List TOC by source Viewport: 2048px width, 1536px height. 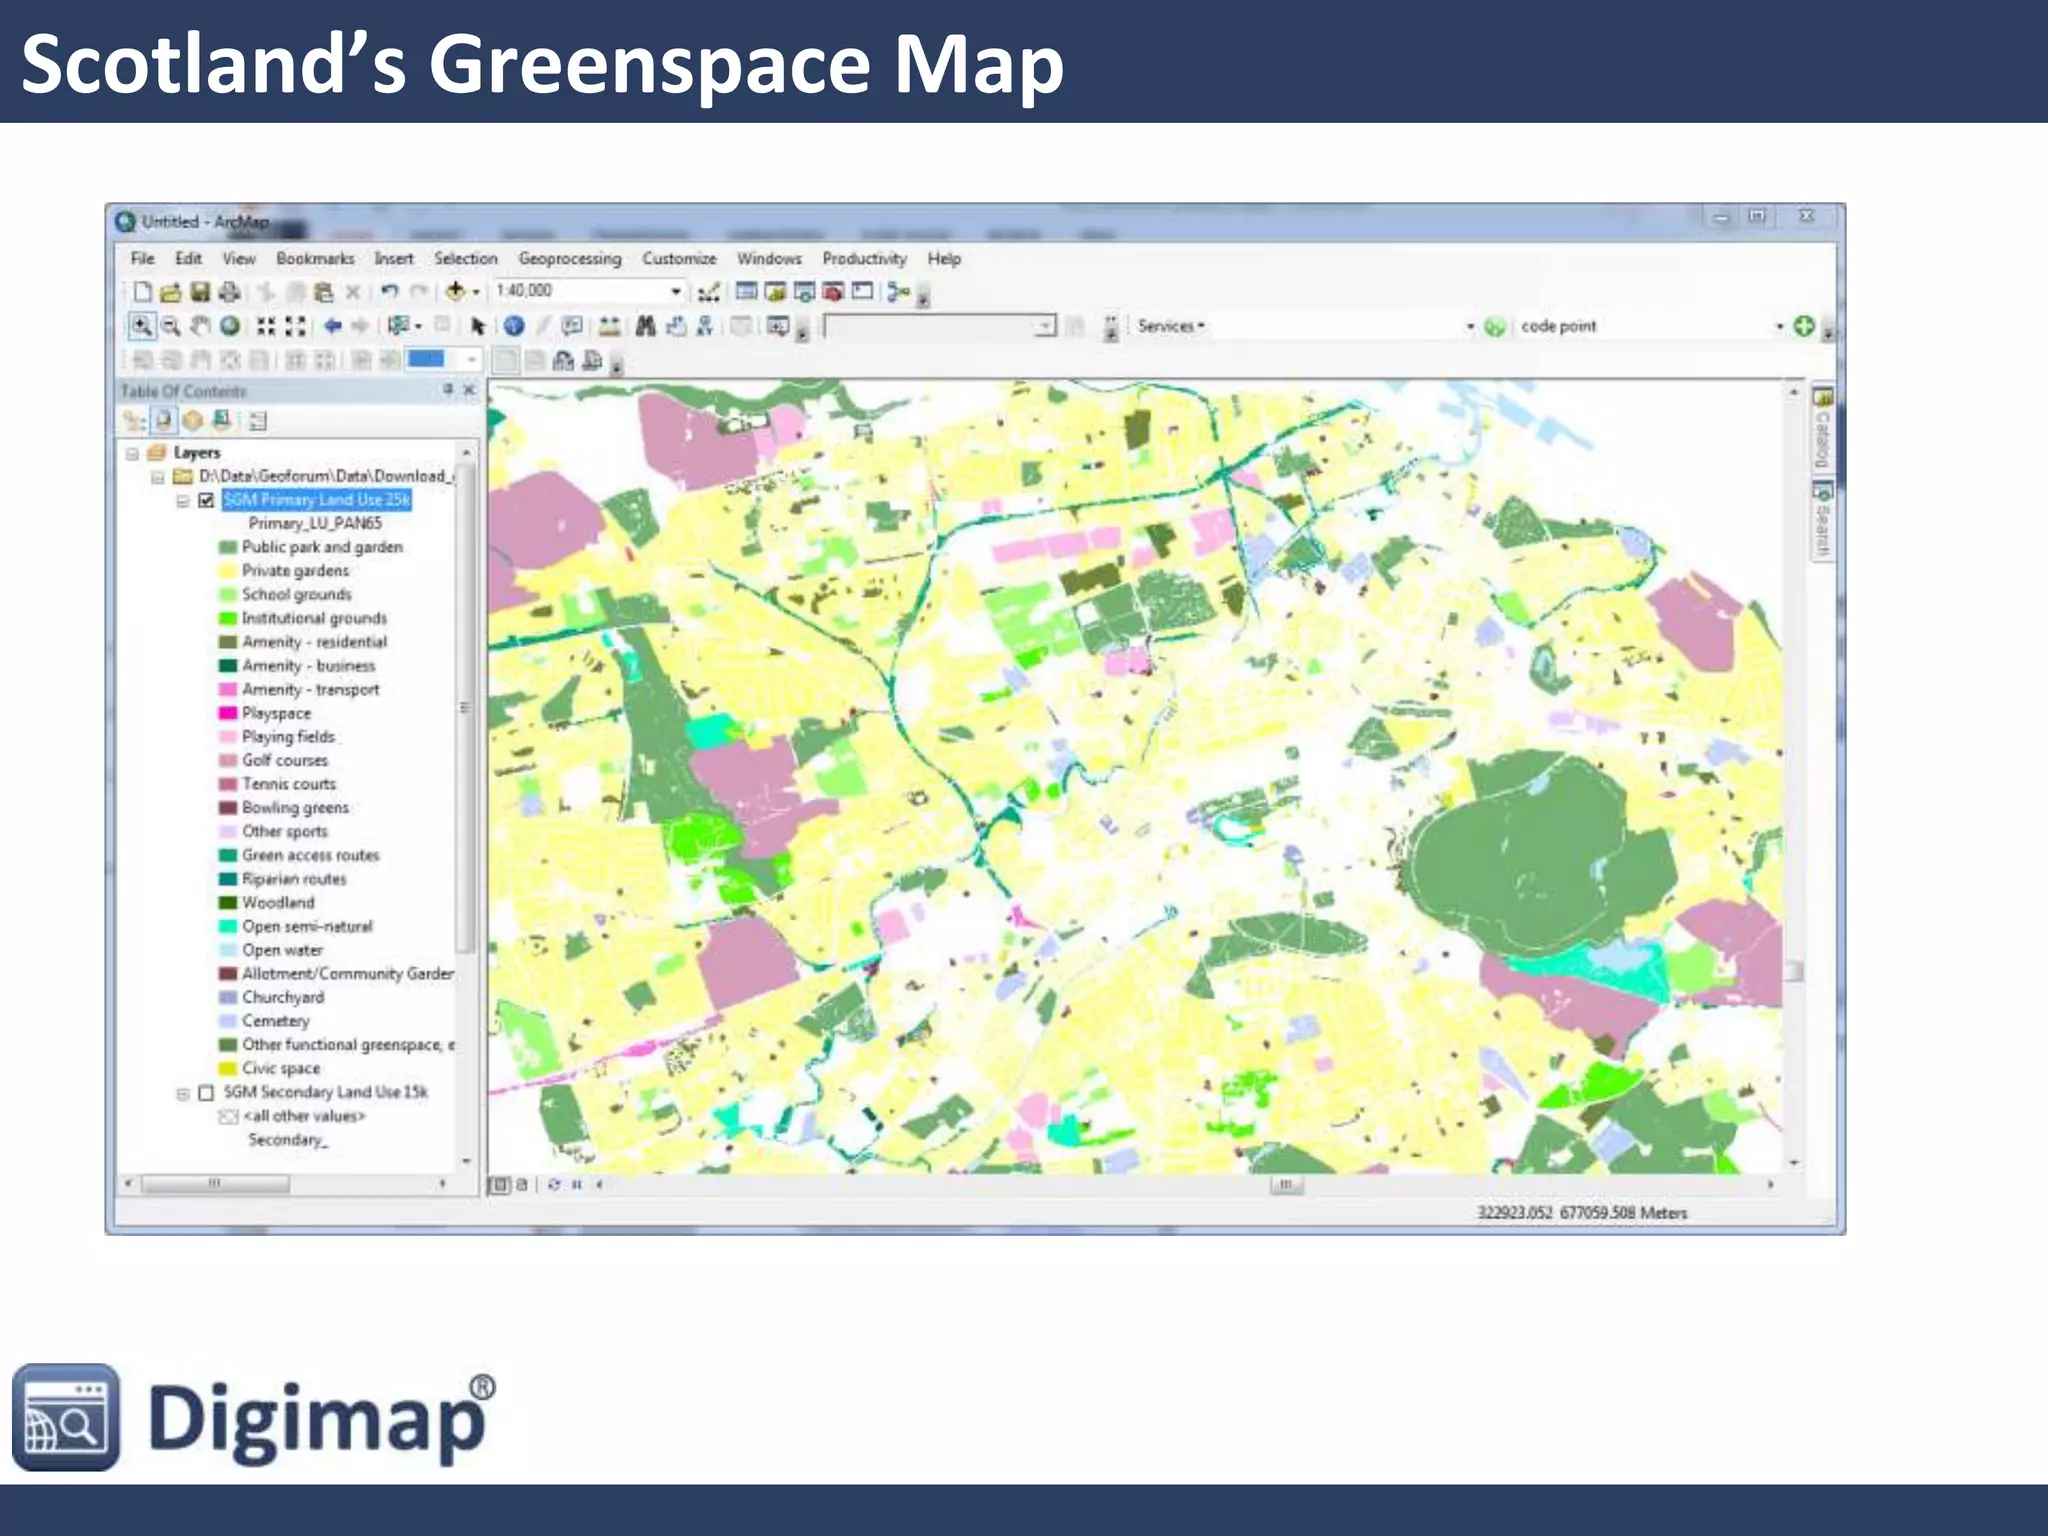click(163, 421)
